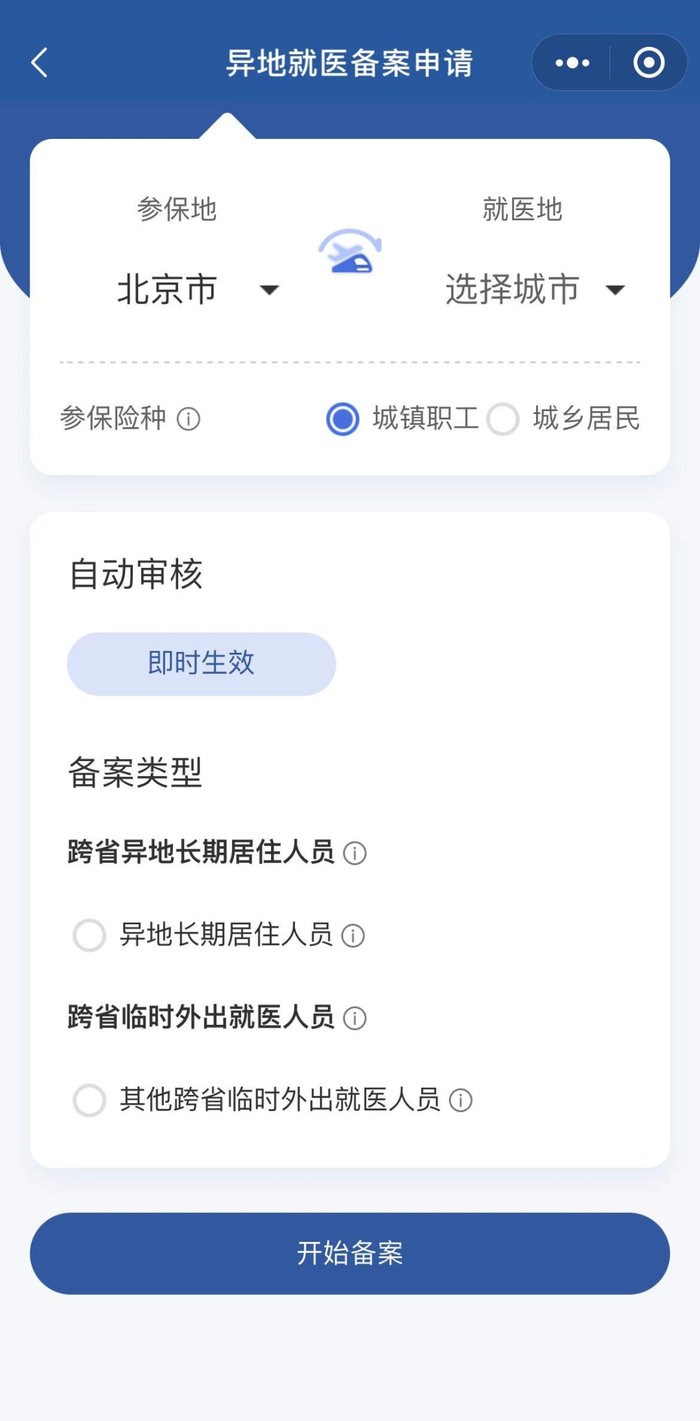
Task: Tap the 北京市 insured city text
Action: [x=167, y=290]
